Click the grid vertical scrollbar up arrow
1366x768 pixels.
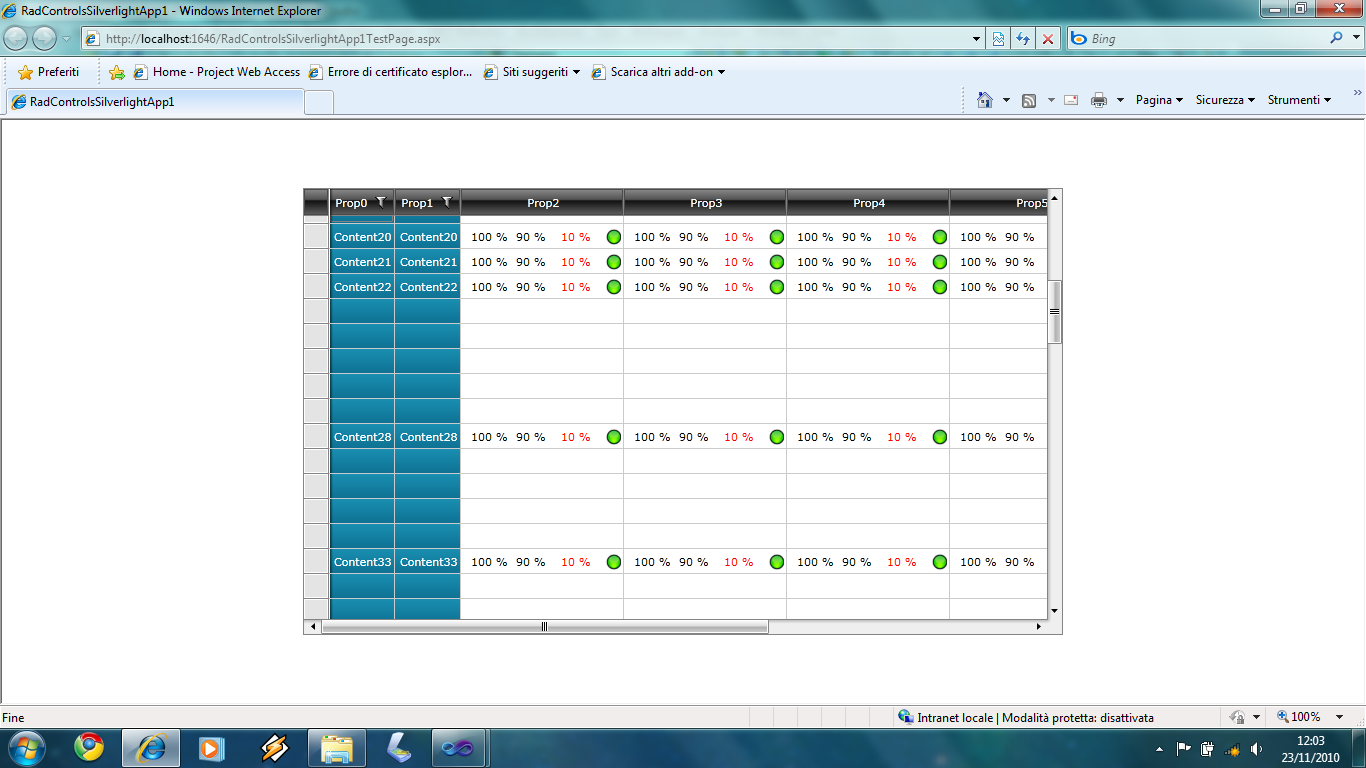point(1054,197)
